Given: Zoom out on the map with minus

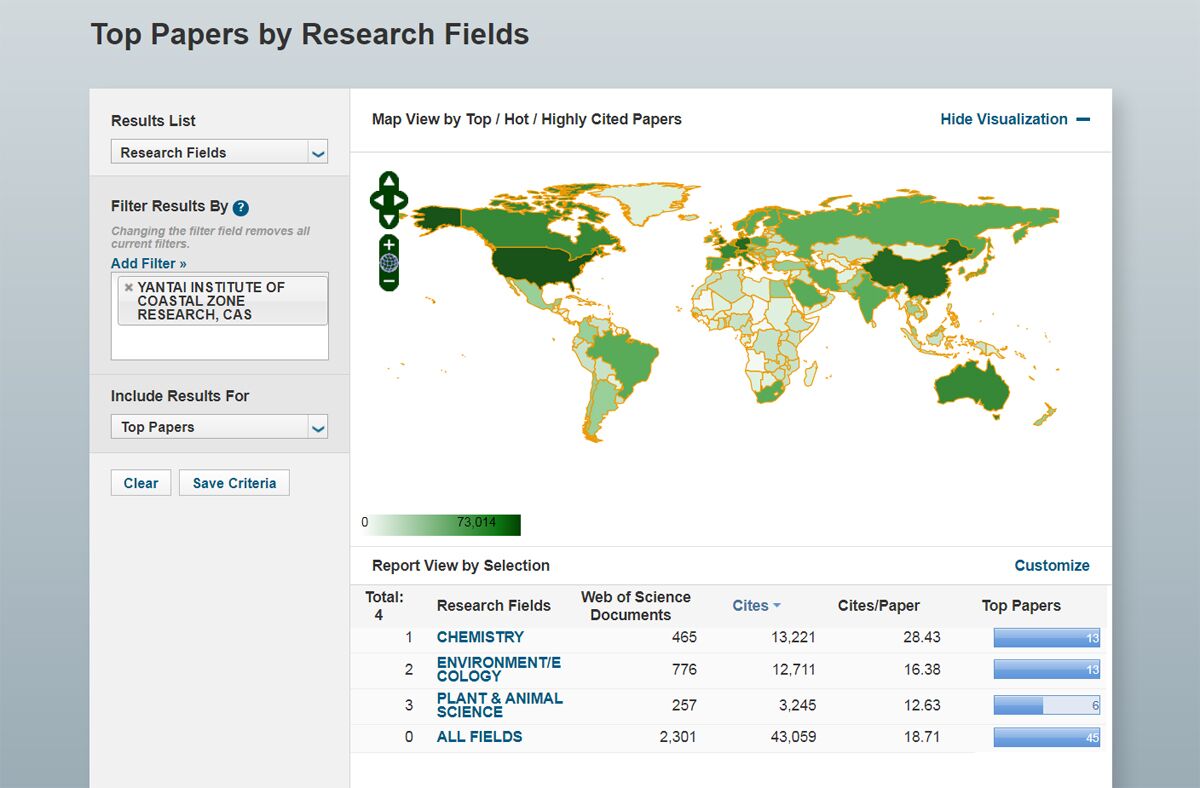Looking at the screenshot, I should pos(389,281).
